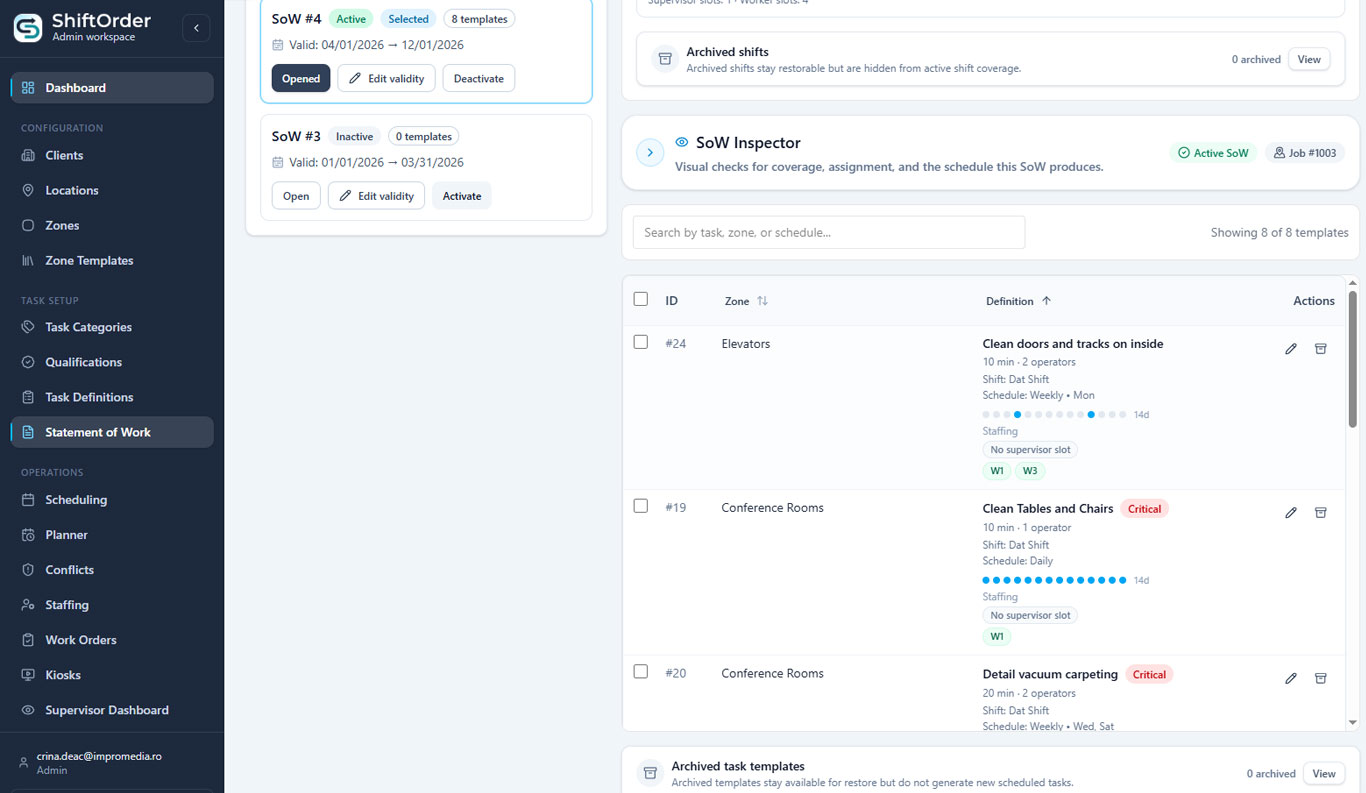The image size is (1366, 793).
Task: Edit template #19 with the pencil icon
Action: coord(1291,513)
